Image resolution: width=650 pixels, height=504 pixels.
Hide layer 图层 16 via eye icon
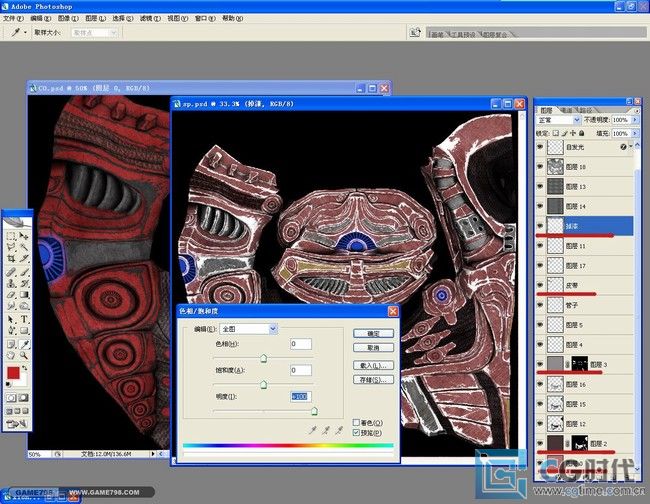[540, 384]
